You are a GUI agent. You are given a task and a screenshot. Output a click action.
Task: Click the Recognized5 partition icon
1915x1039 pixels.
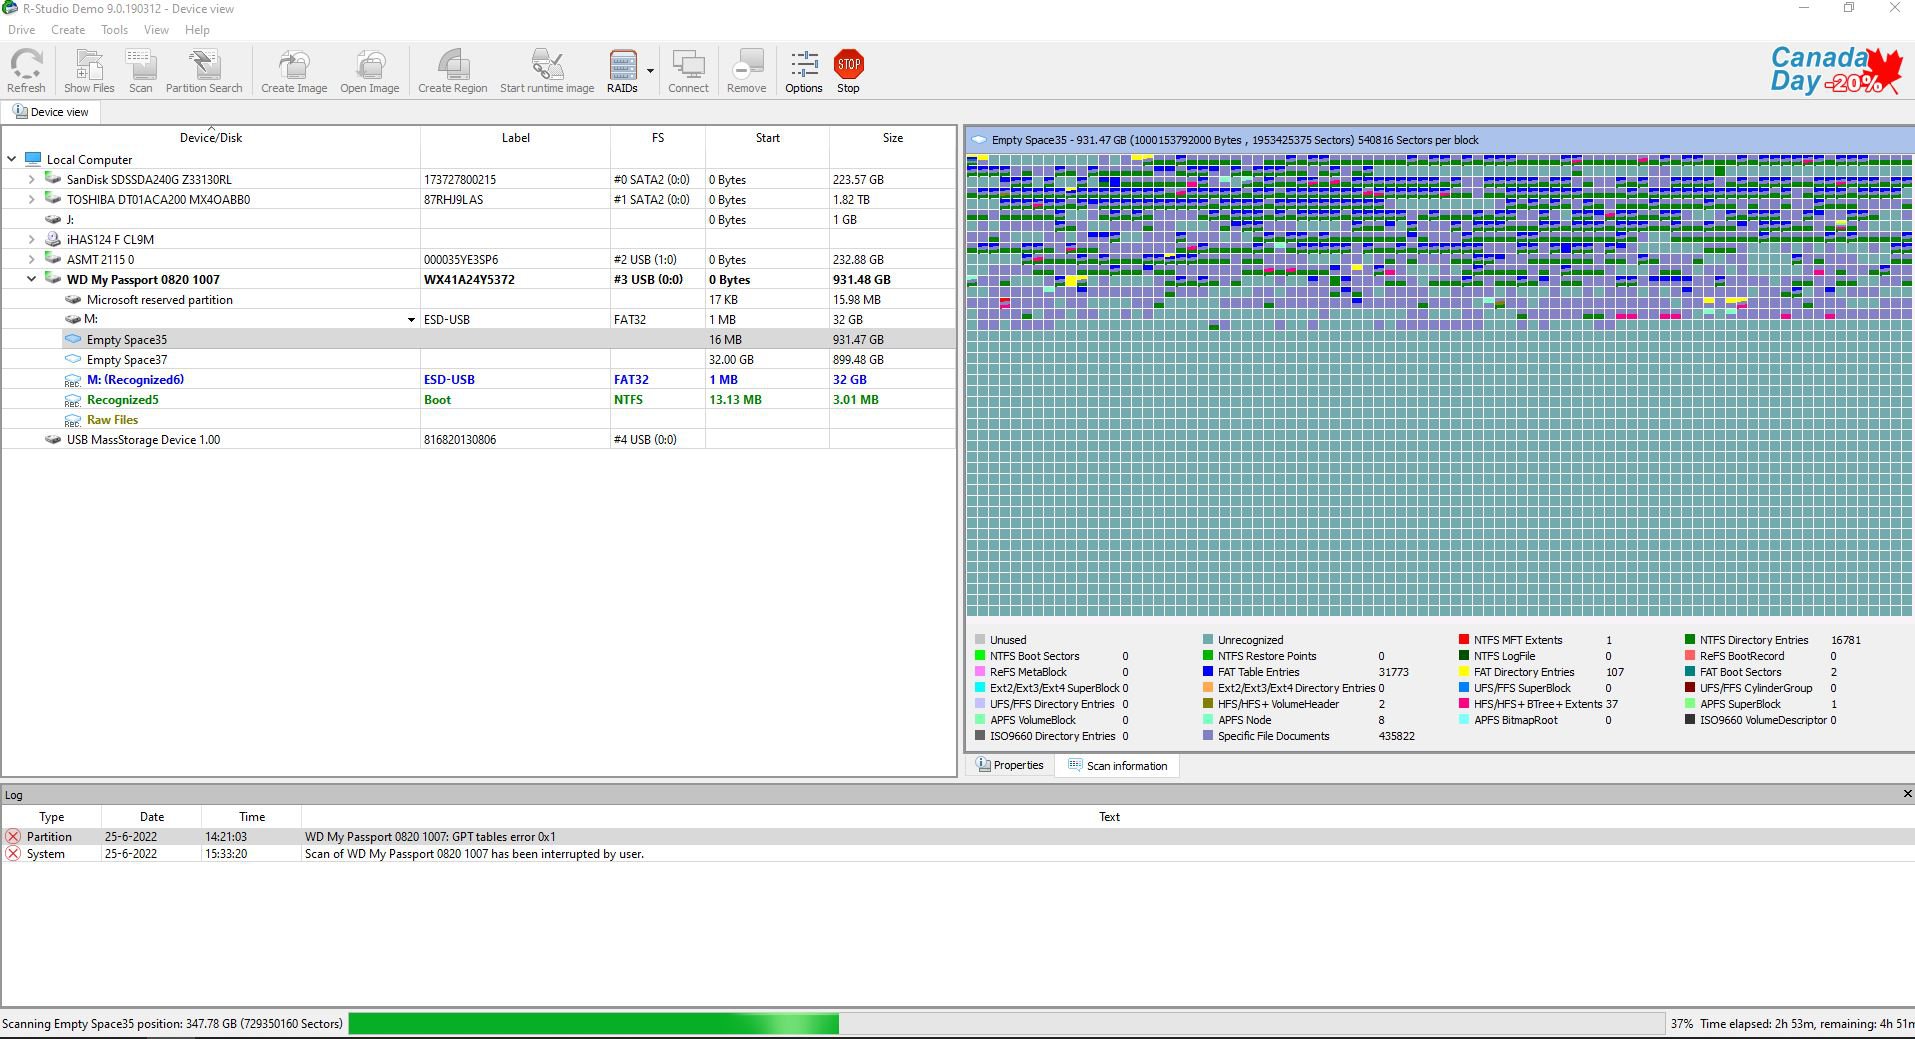tap(73, 400)
